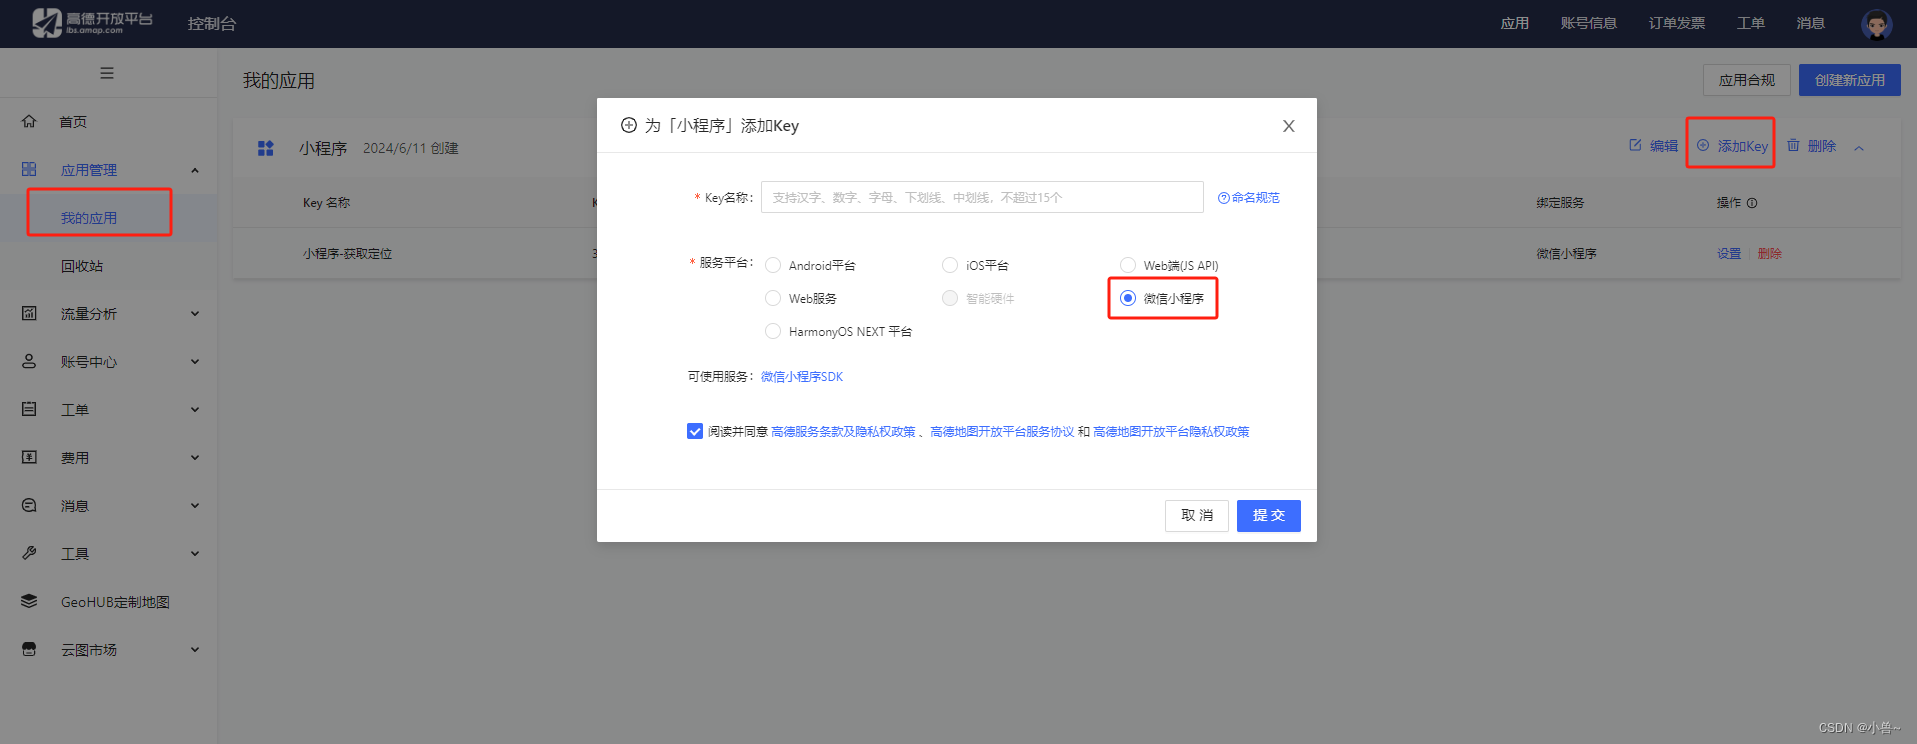Click the 小程序-获取定位 key name cell
Screen dimensions: 1917x744
pyautogui.click(x=347, y=254)
